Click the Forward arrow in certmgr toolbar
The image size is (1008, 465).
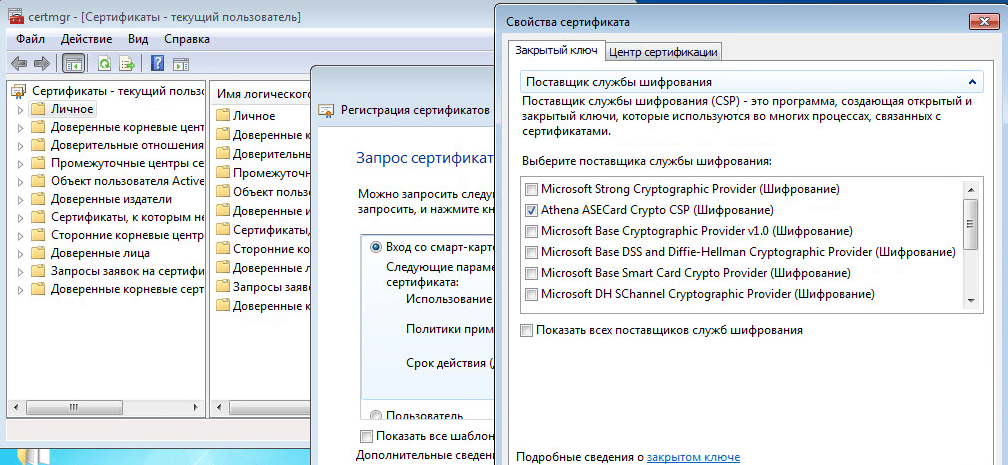pos(42,64)
